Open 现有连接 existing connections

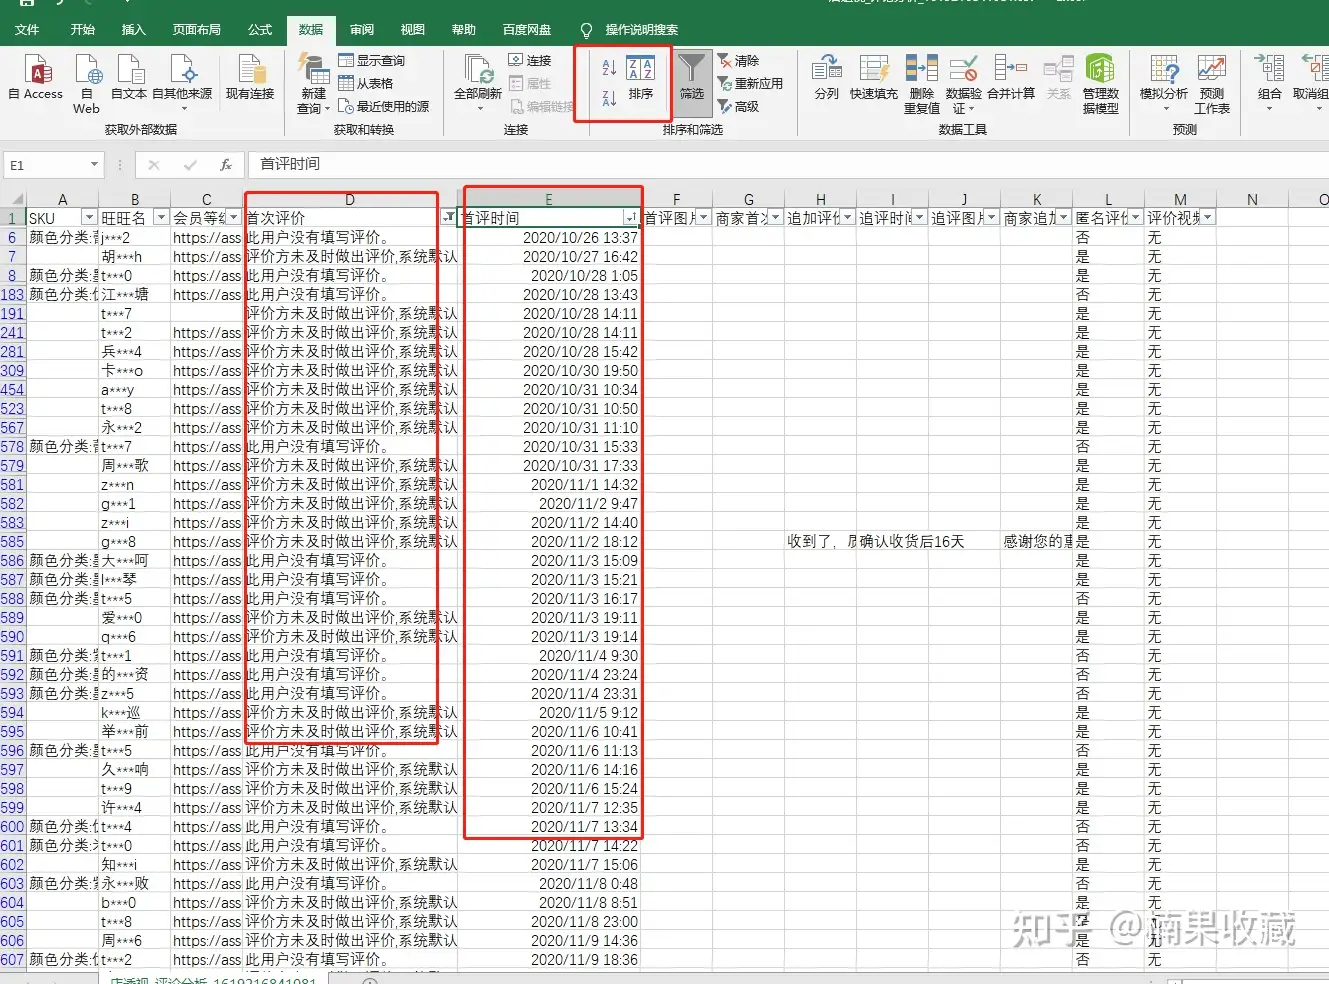click(x=250, y=78)
